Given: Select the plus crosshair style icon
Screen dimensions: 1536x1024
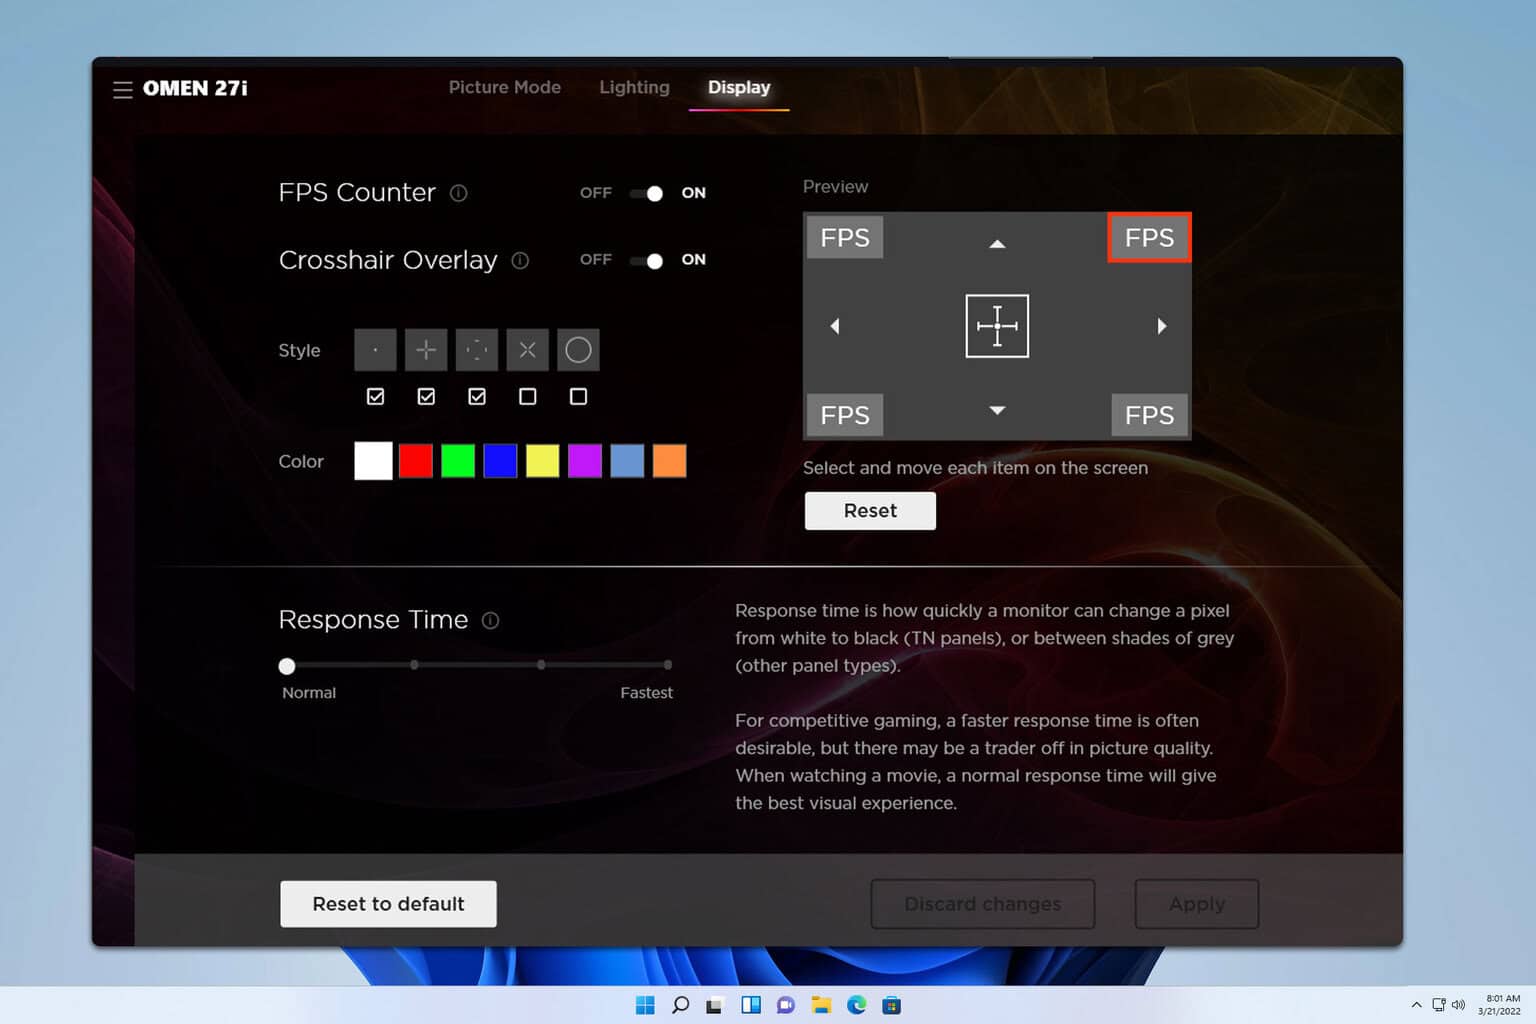Looking at the screenshot, I should [x=426, y=350].
